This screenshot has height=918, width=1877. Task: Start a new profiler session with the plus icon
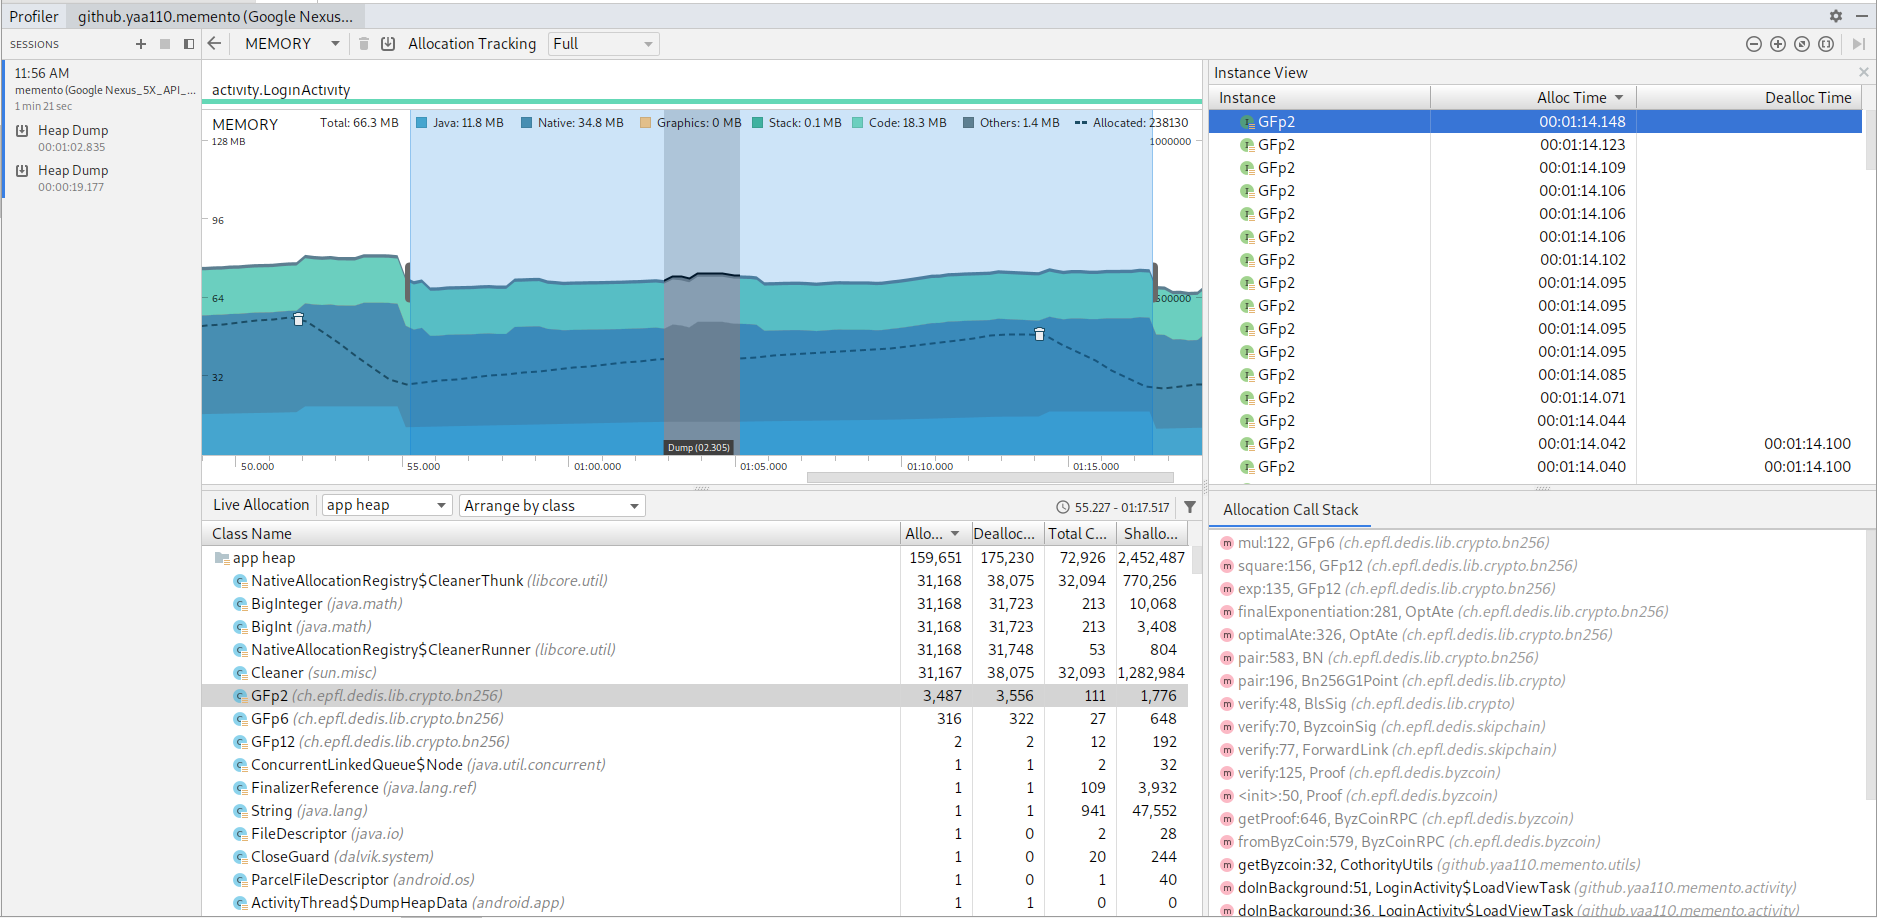[x=141, y=43]
